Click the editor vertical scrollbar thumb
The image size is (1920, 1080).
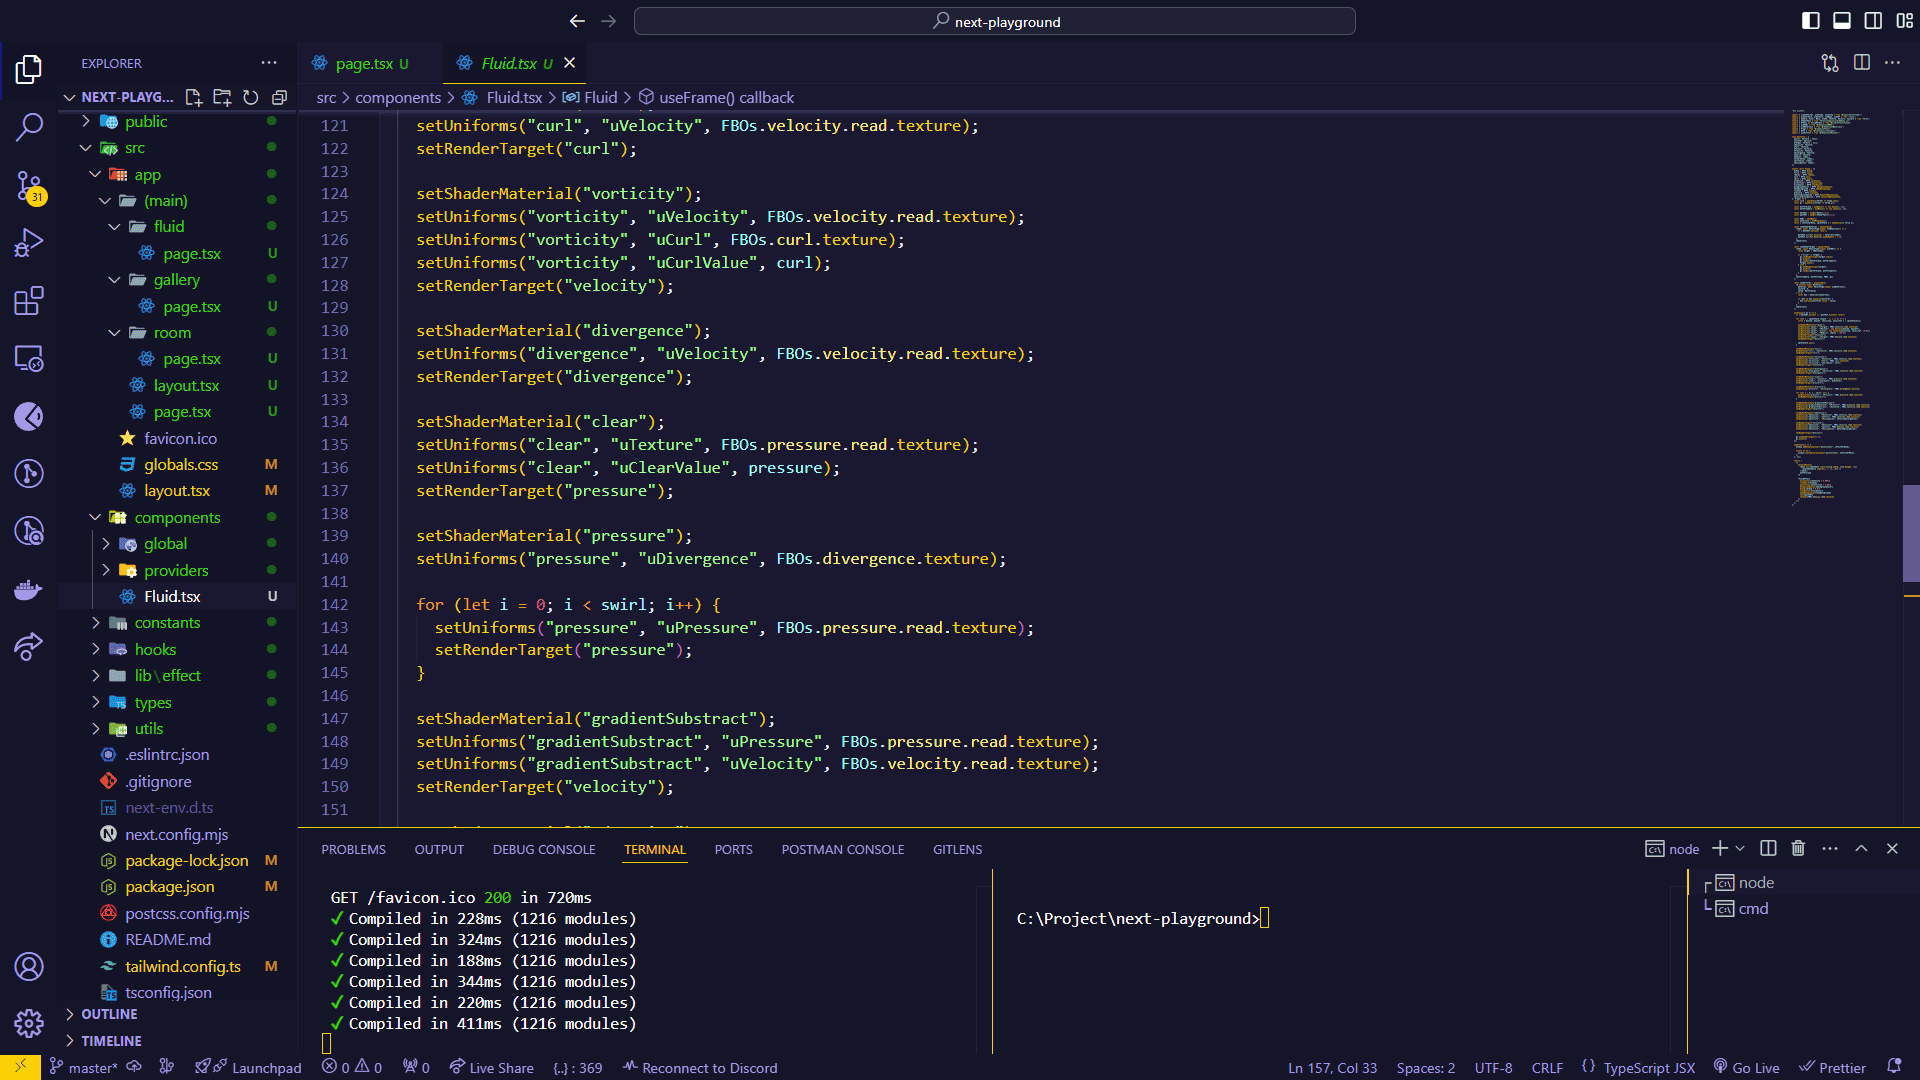click(1911, 533)
